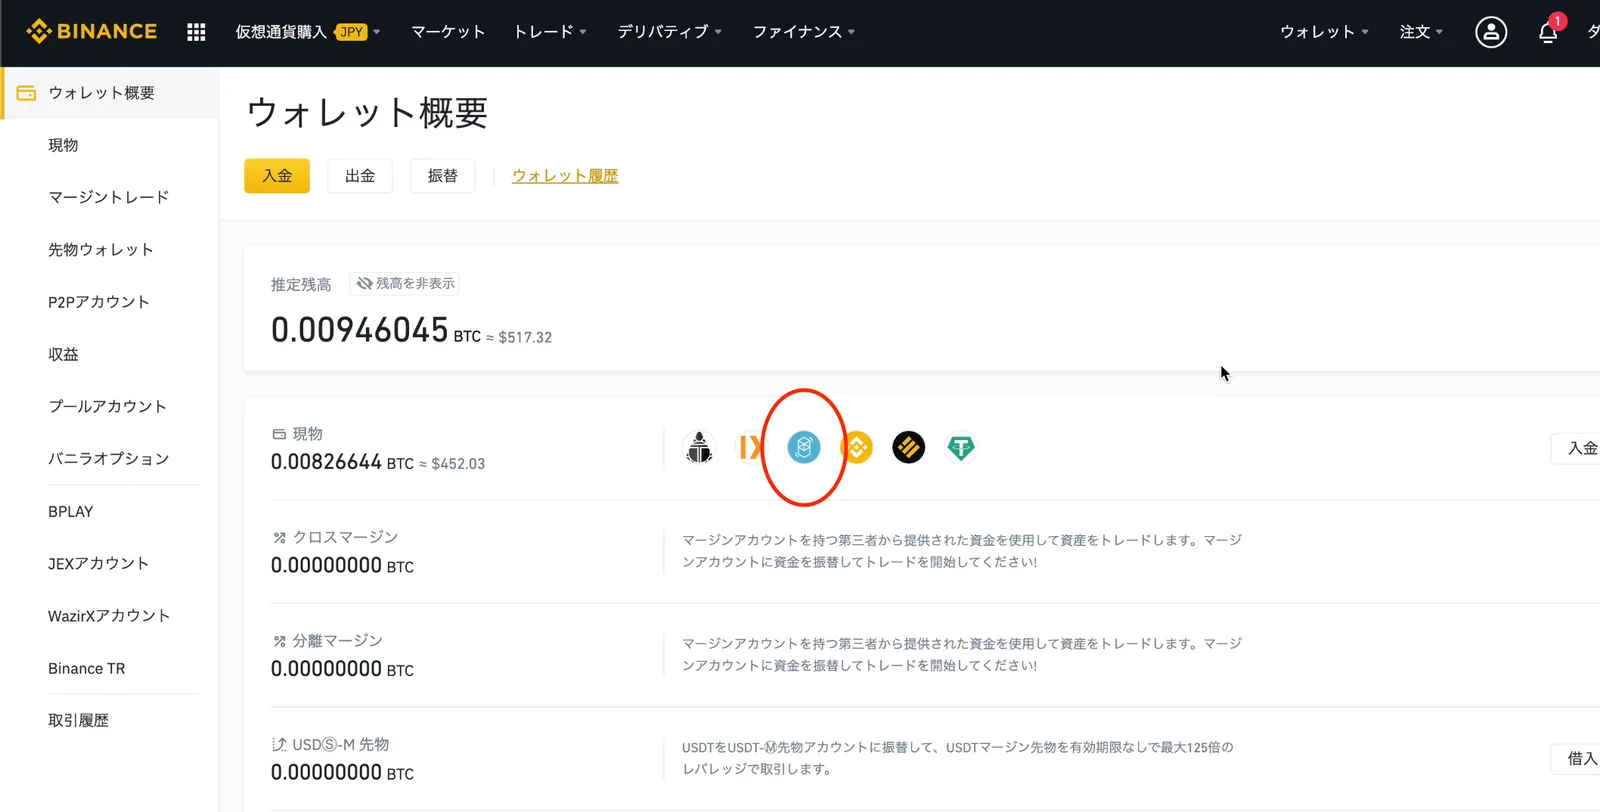
Task: Click the 振替 transfer button
Action: pyautogui.click(x=443, y=176)
